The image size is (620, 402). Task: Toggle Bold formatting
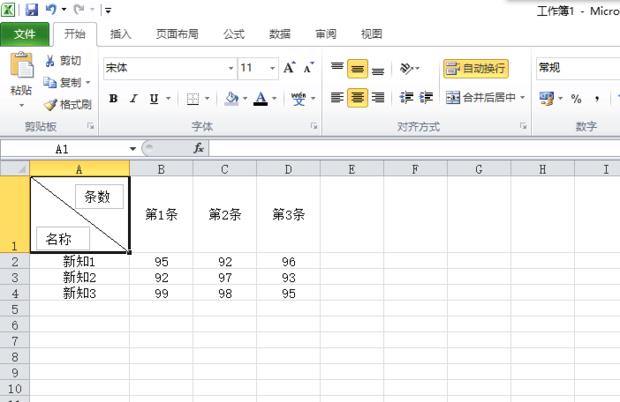tap(113, 98)
